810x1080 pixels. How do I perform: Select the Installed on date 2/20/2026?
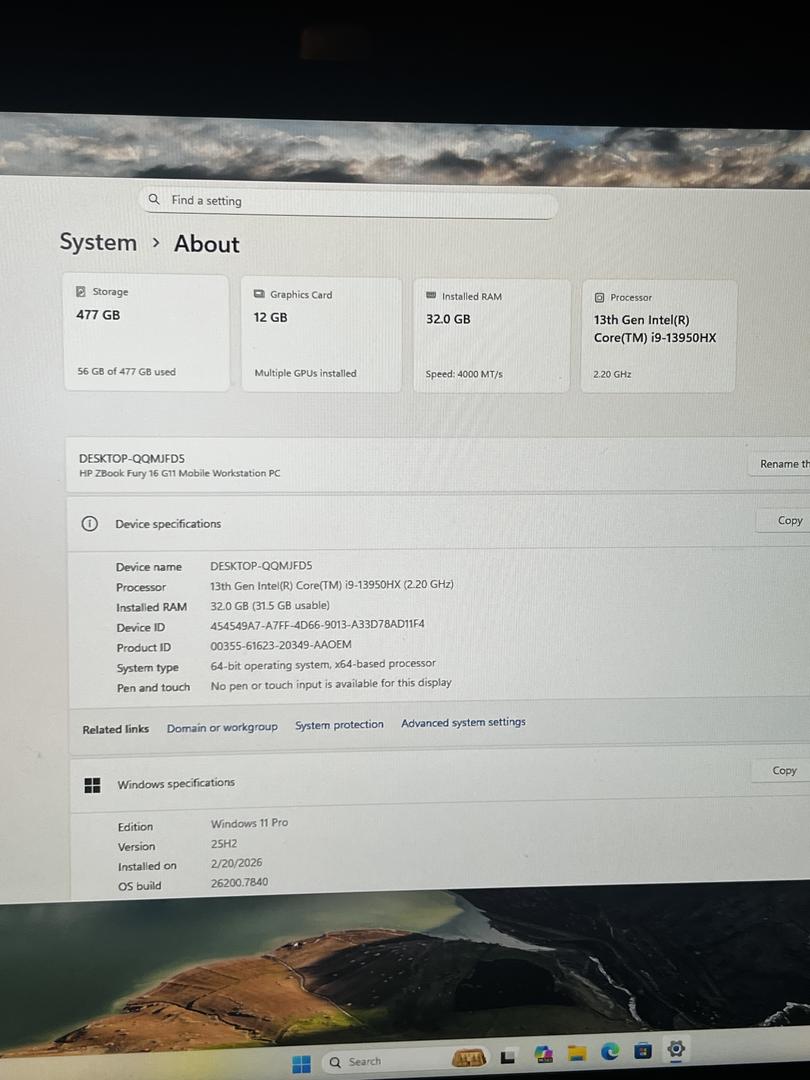[x=236, y=862]
